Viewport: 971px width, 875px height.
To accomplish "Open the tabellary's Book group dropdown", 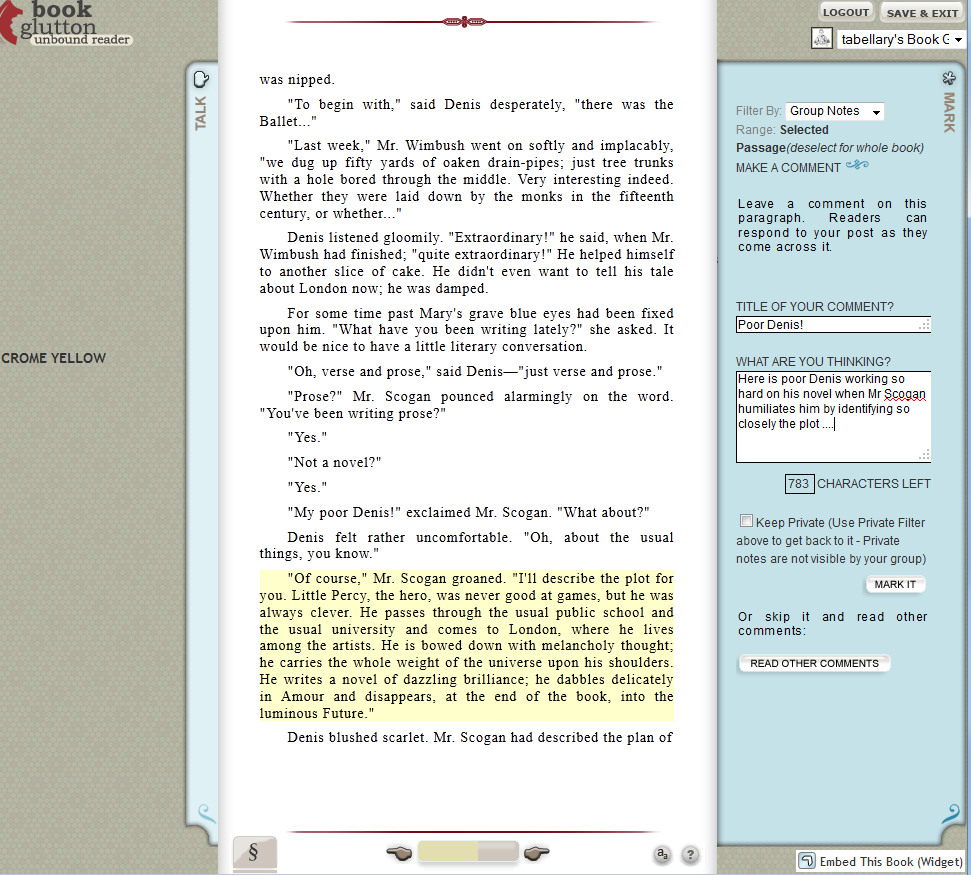I will point(901,39).
